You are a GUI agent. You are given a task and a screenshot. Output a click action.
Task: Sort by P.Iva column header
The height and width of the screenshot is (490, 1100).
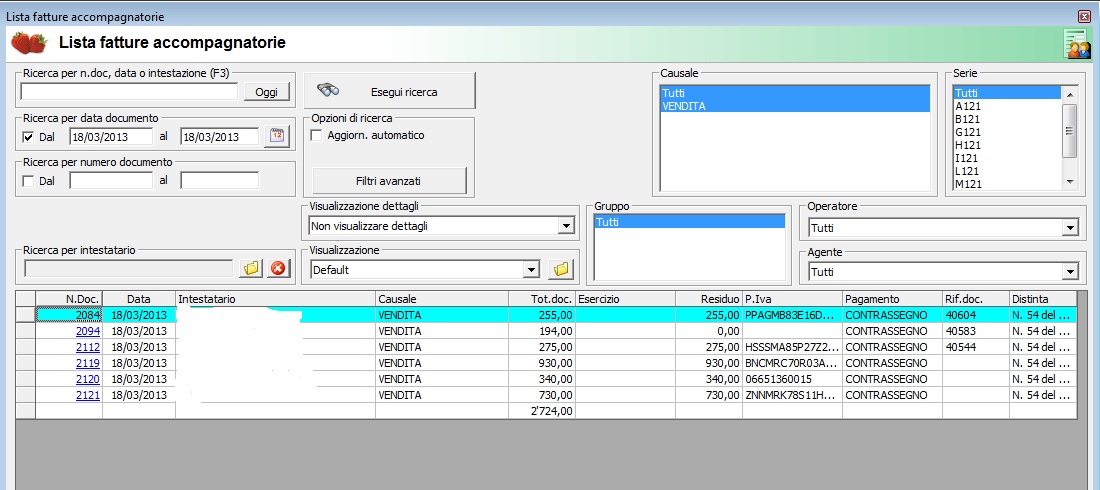pos(792,299)
